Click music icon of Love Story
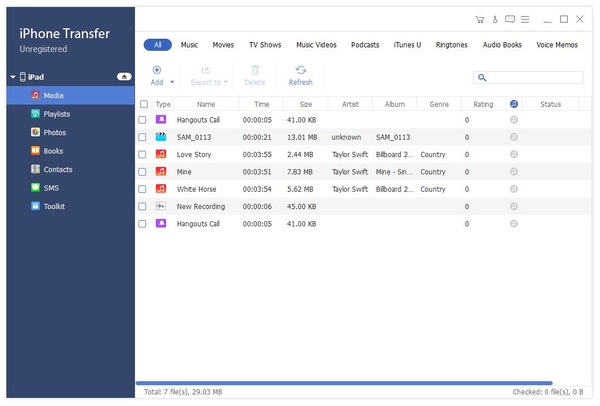Image resolution: width=600 pixels, height=406 pixels. [x=161, y=154]
